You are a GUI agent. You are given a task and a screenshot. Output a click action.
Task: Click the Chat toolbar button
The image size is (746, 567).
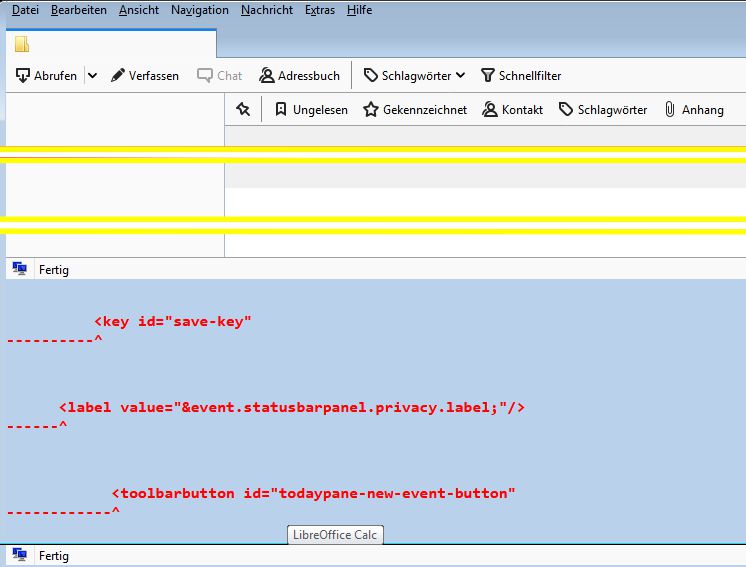coord(220,75)
